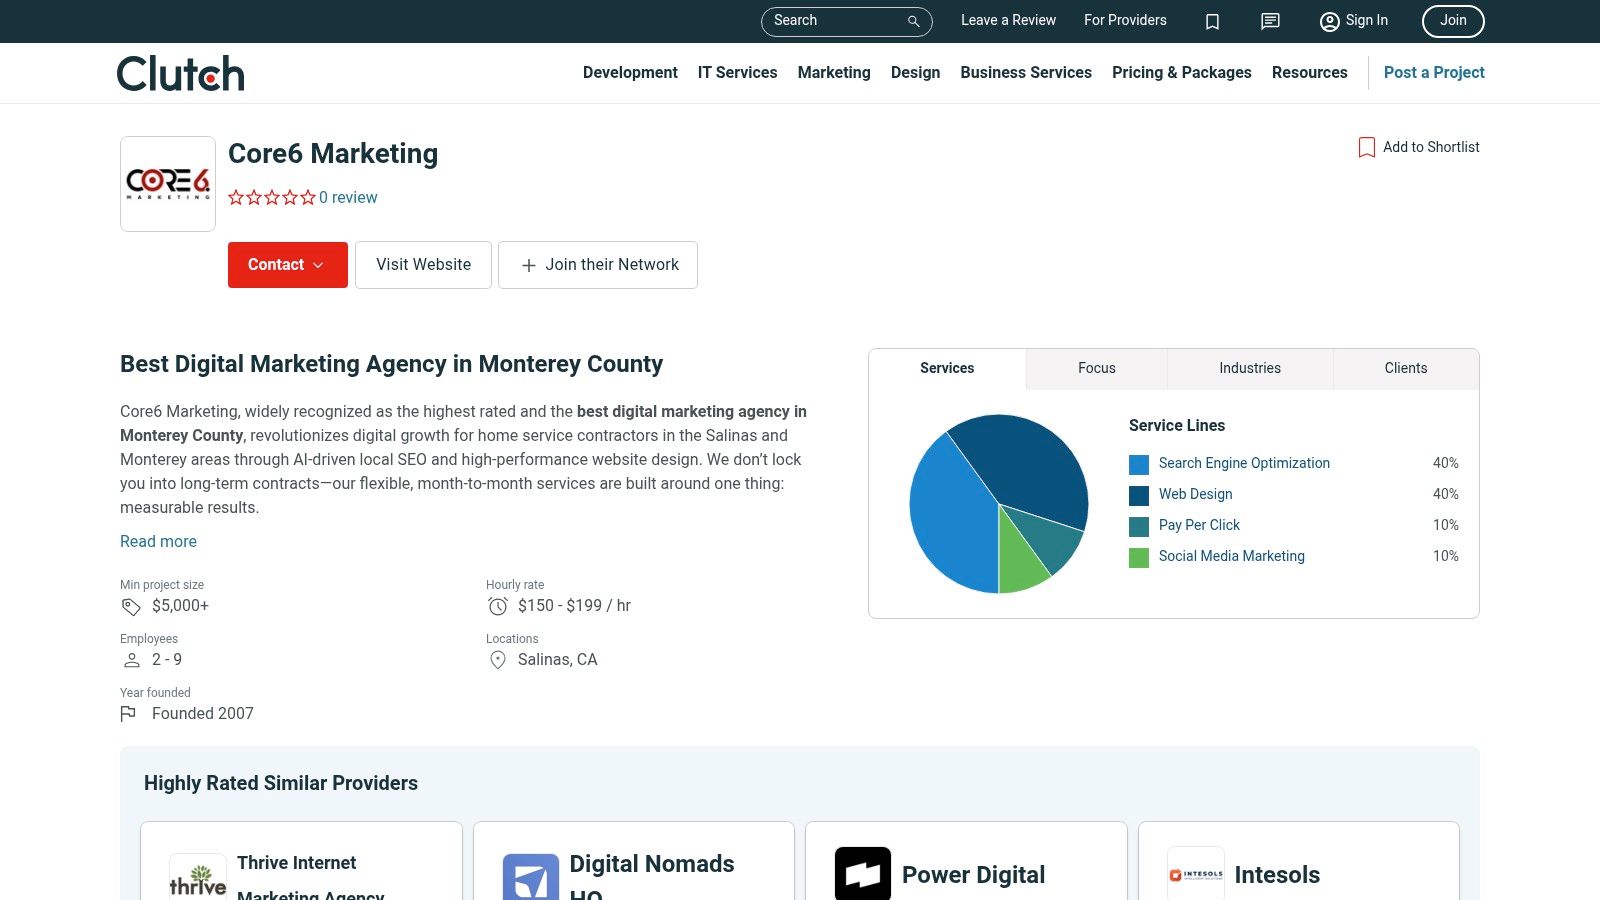Toggle Add to Shortlist for Core6 Marketing

click(1419, 147)
